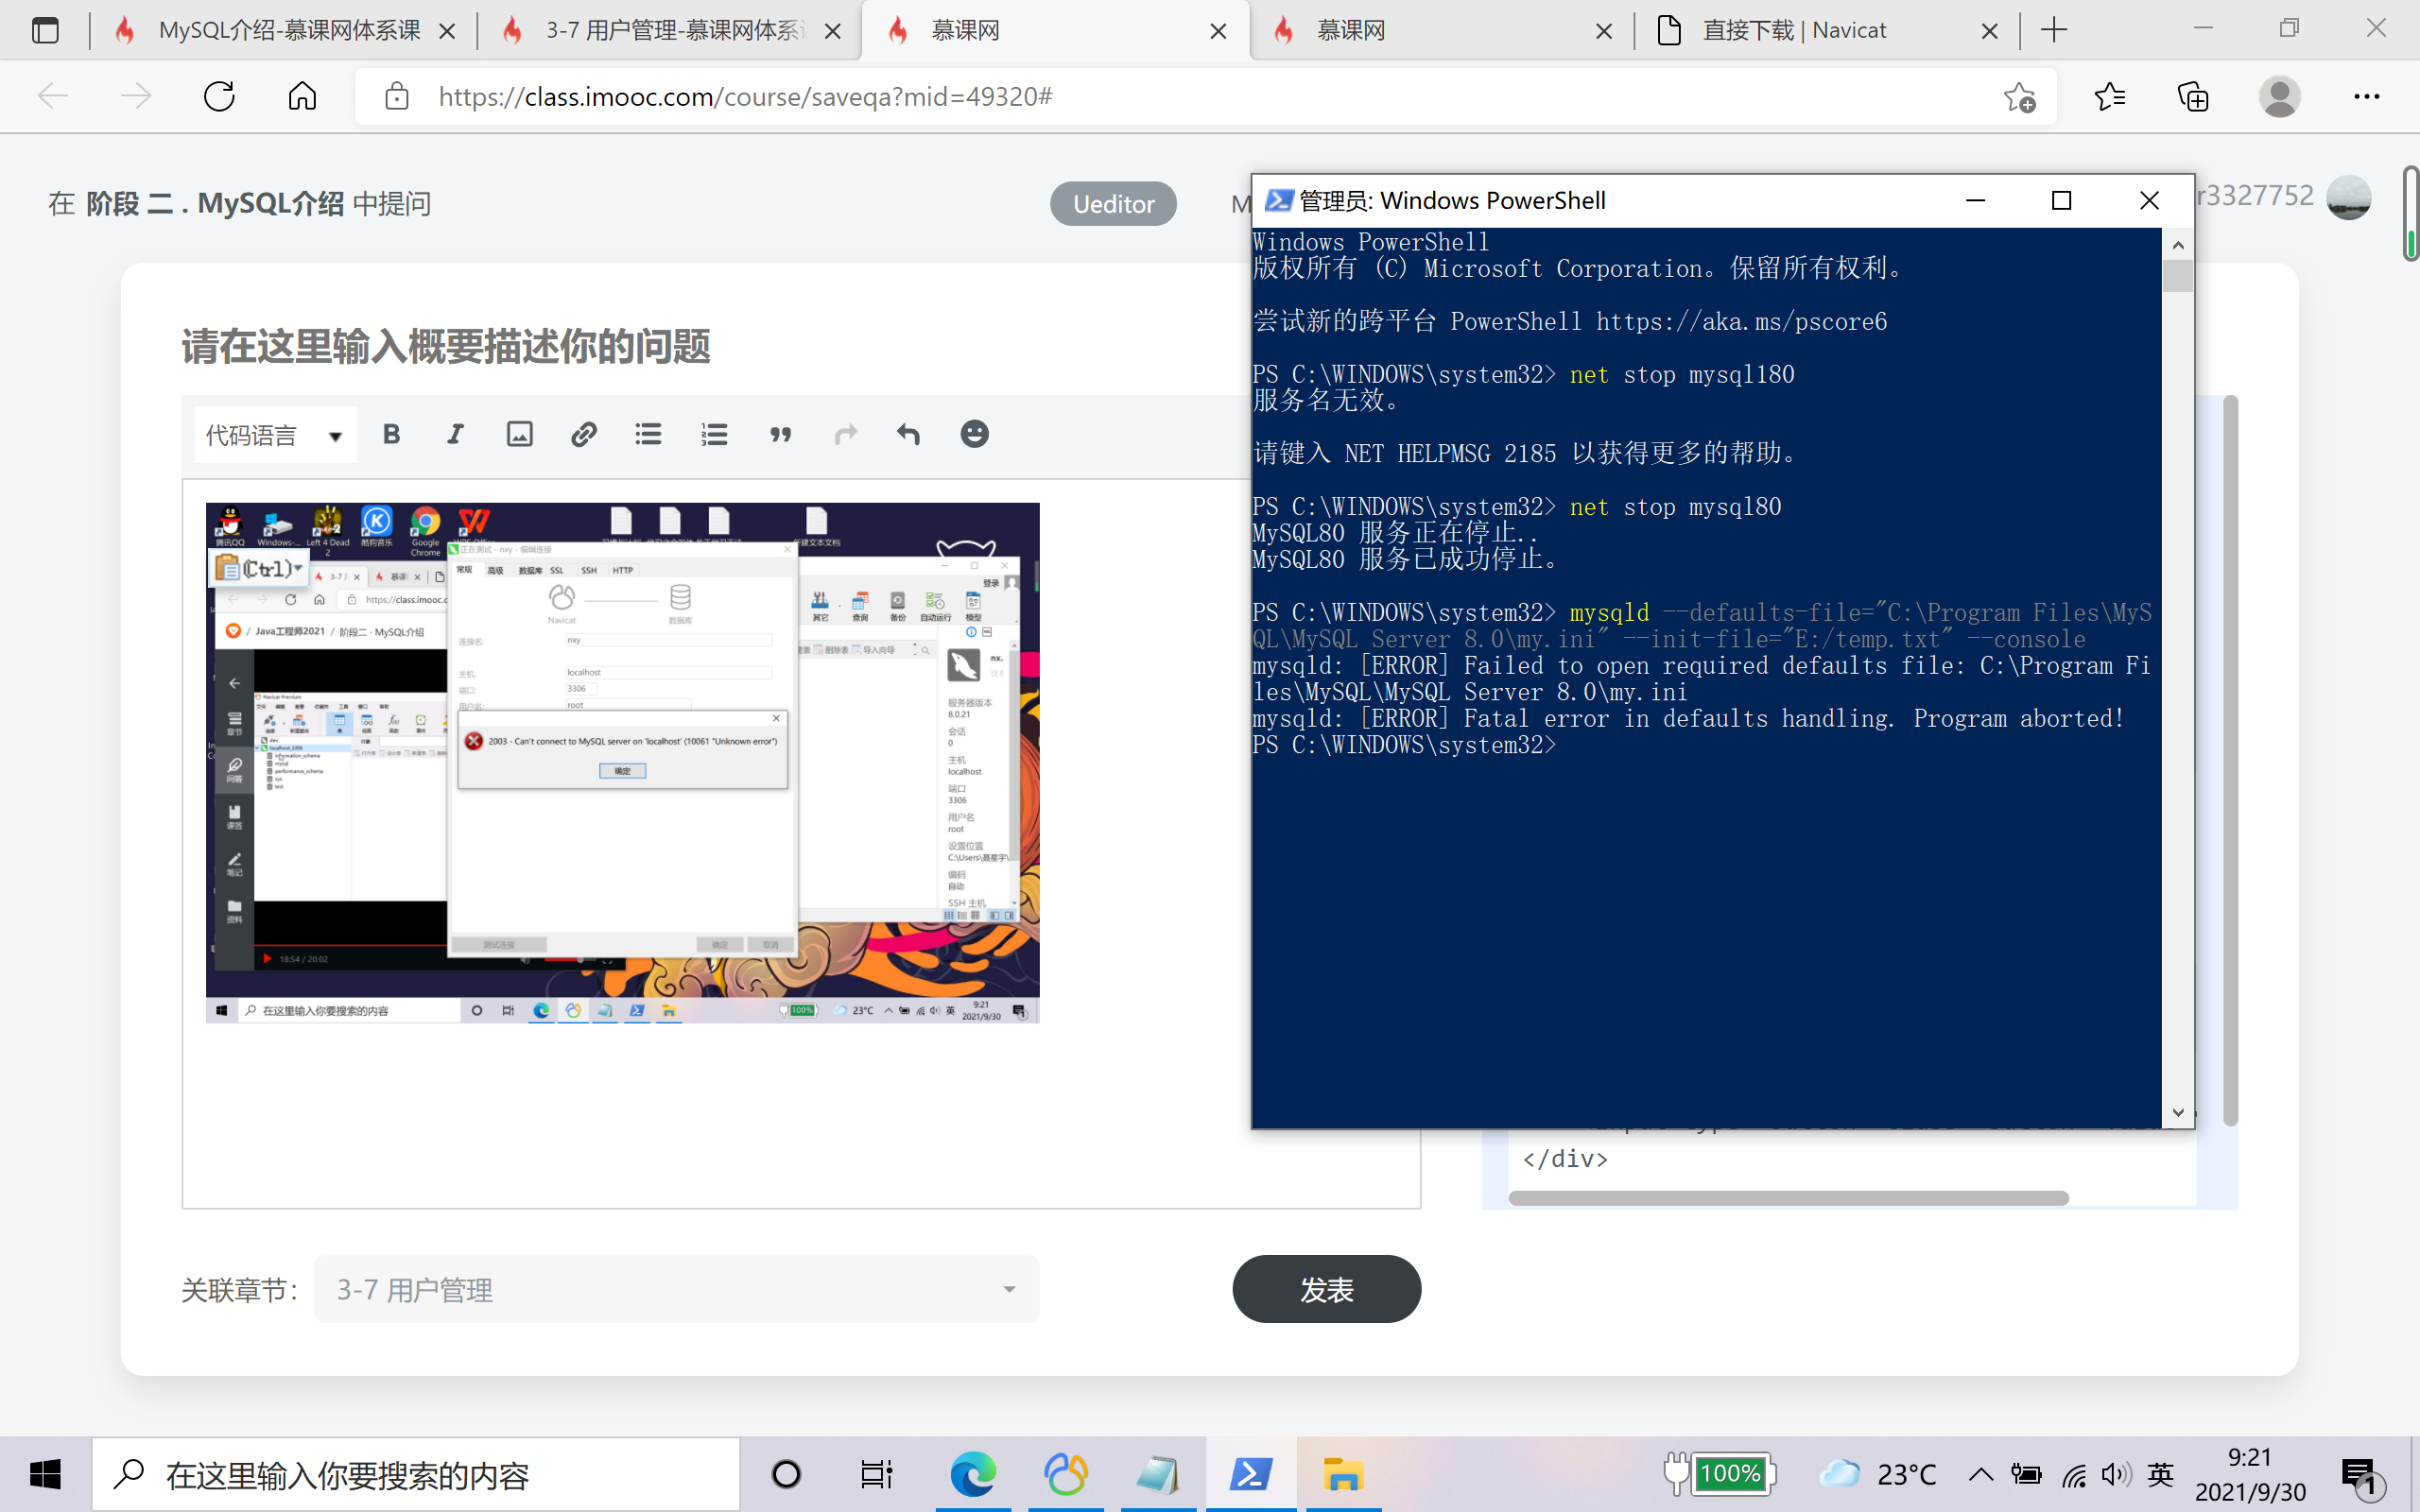Image resolution: width=2420 pixels, height=1512 pixels.
Task: Open the notification center icon
Action: coord(2362,1475)
